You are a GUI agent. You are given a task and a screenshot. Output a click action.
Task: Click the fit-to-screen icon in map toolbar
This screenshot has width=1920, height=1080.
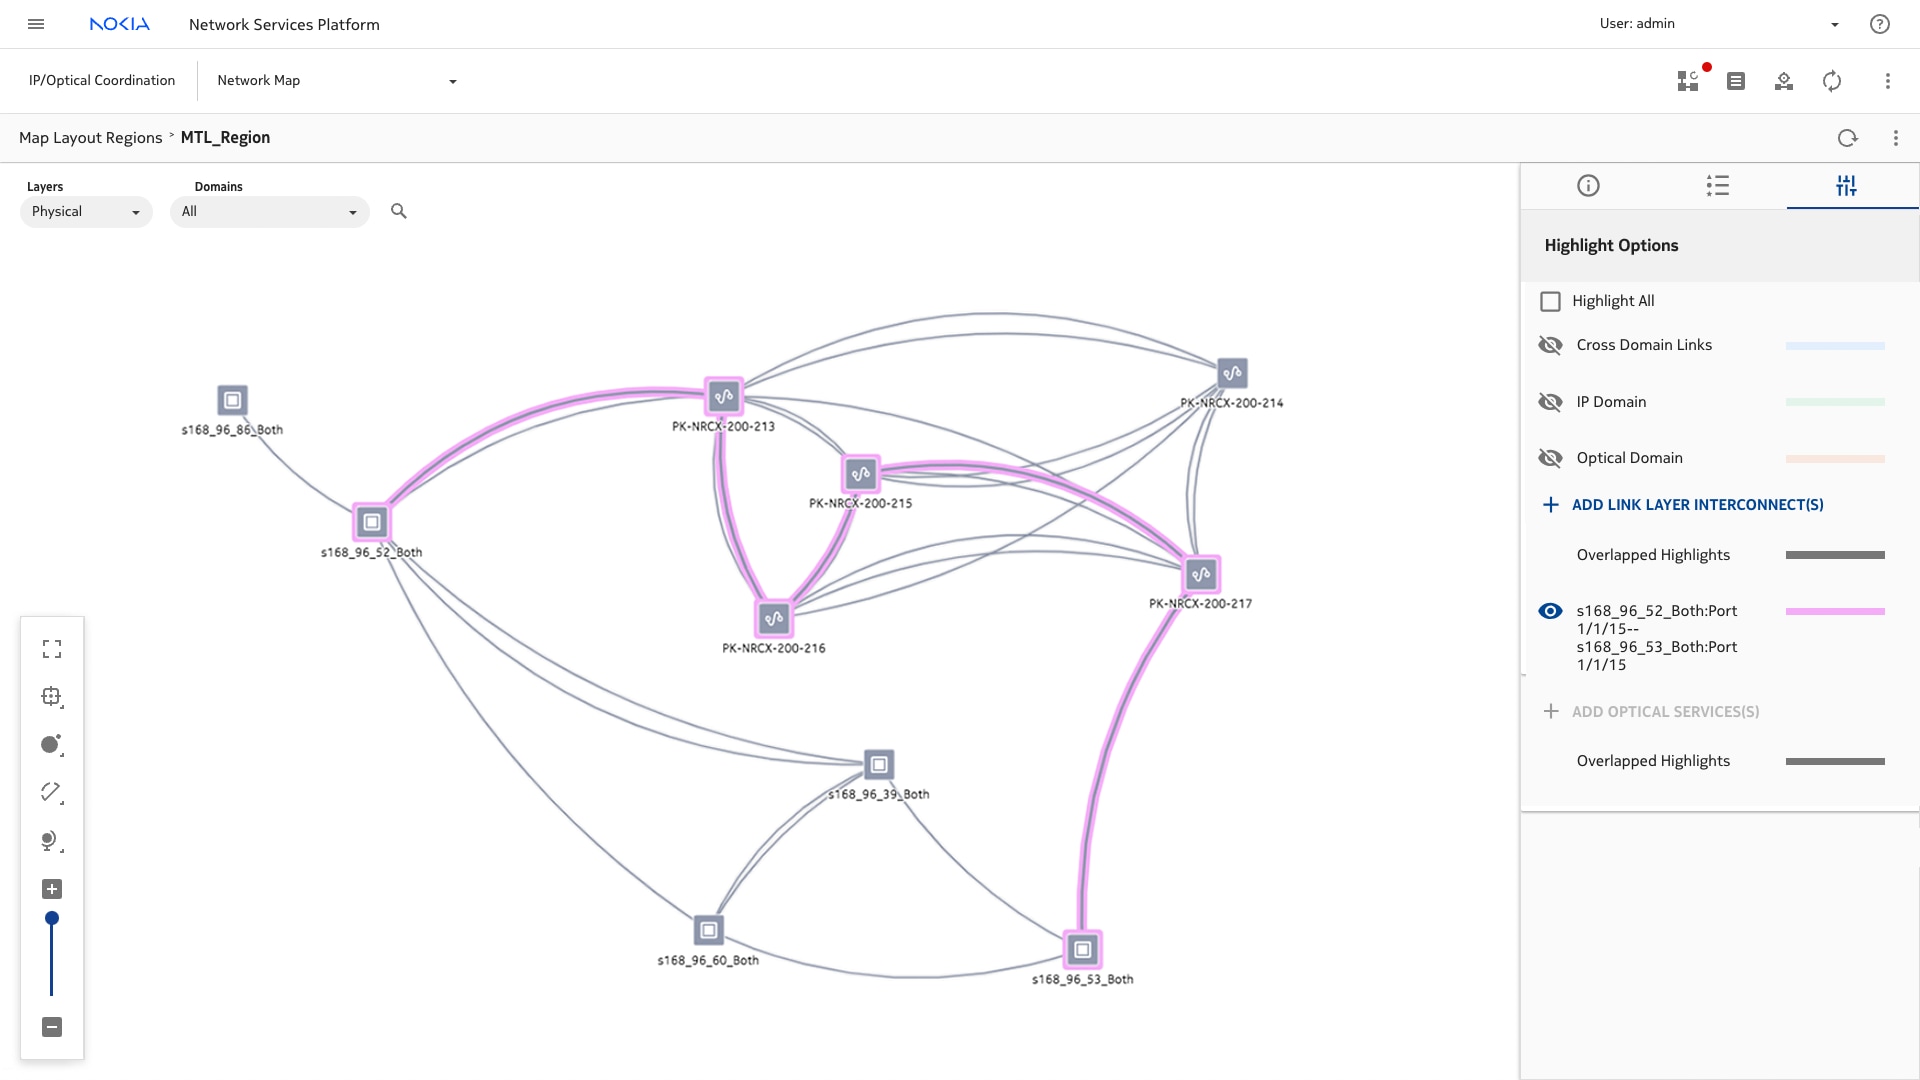[52, 649]
